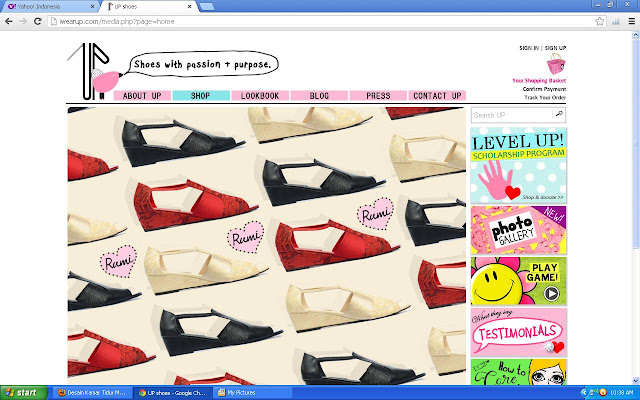This screenshot has height=400, width=640.
Task: Open the CONTACT UP menu item
Action: pyautogui.click(x=437, y=96)
